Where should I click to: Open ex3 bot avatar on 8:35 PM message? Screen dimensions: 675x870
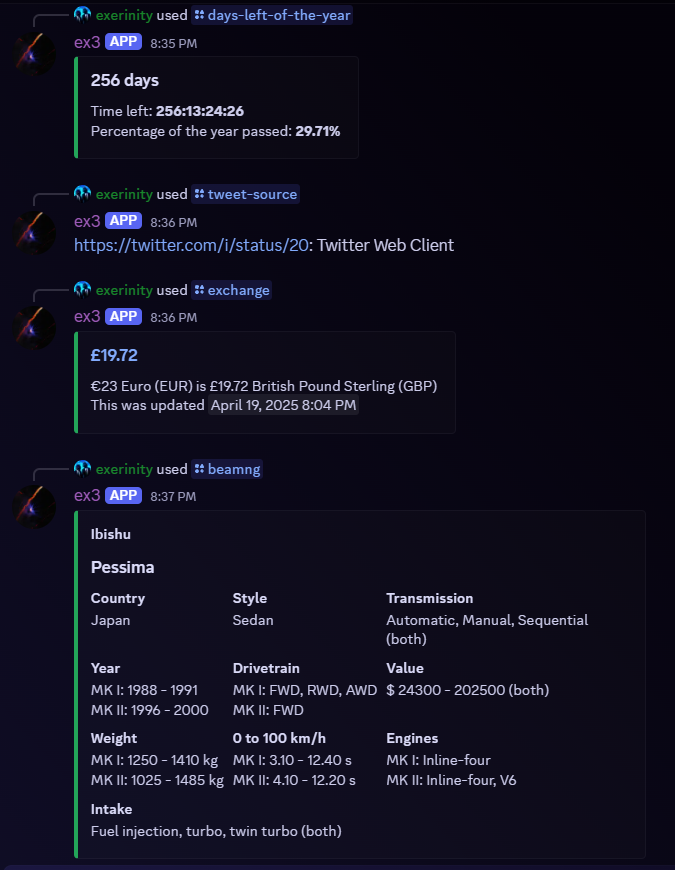pos(34,54)
